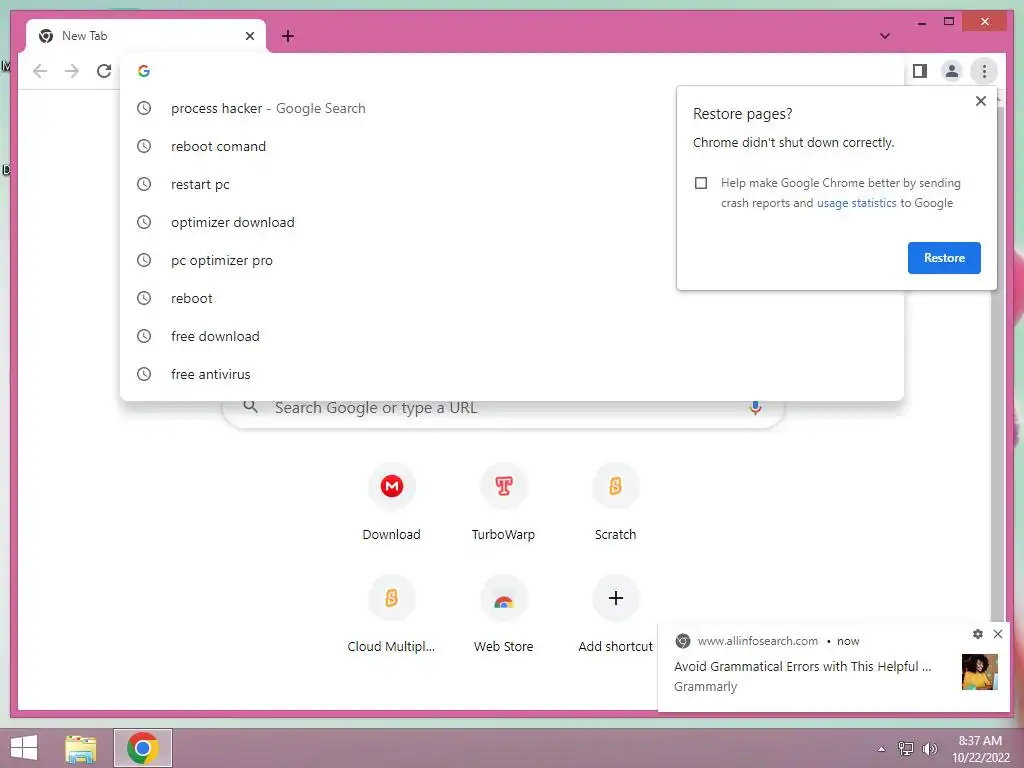Close the New Tab tab
1024x768 pixels.
[249, 36]
